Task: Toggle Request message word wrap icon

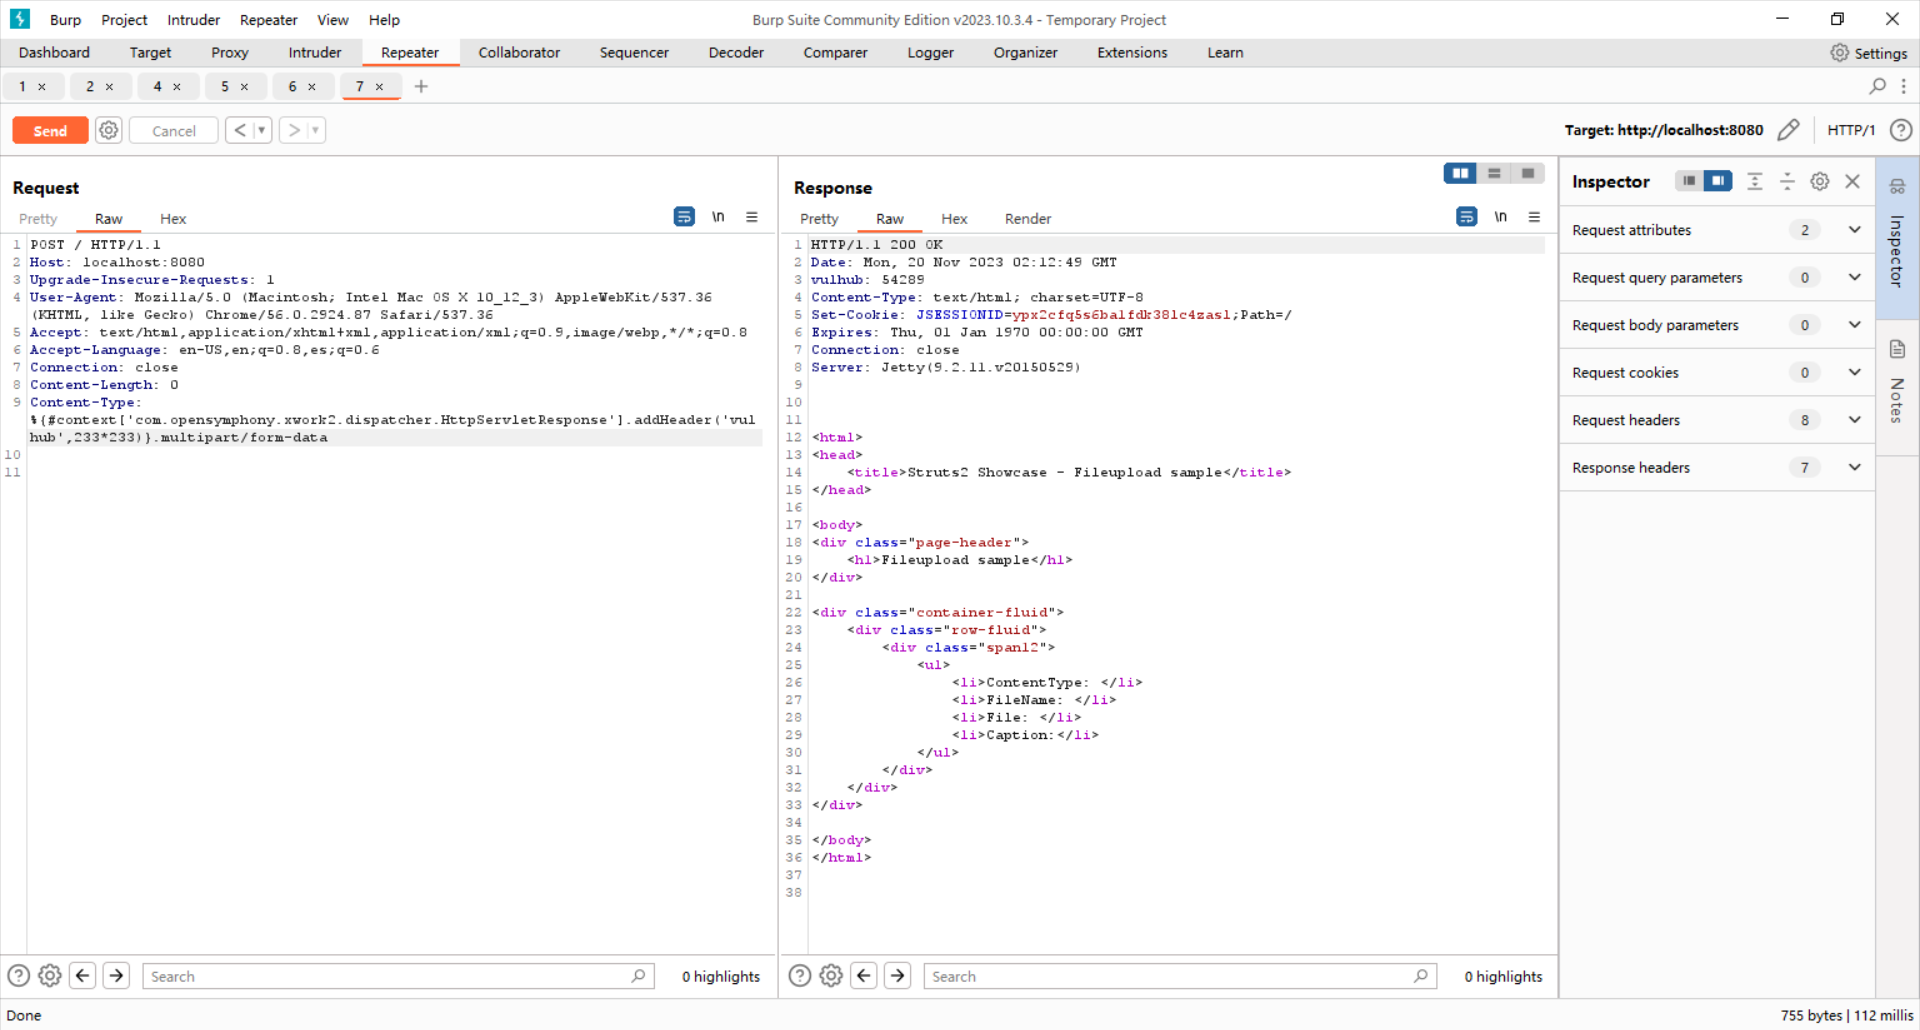Action: (684, 217)
